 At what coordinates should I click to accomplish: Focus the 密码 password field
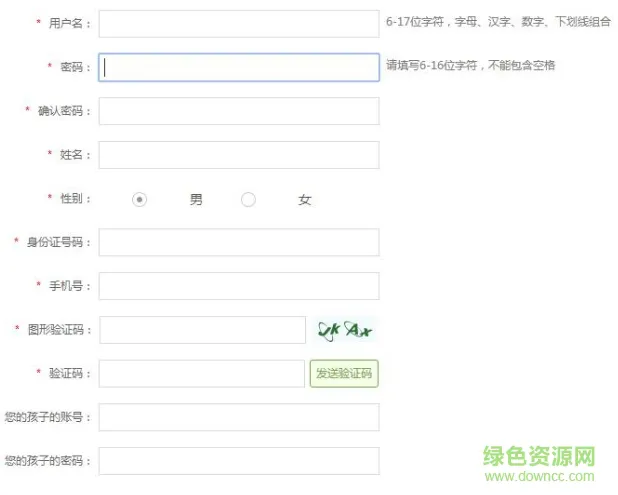click(x=239, y=67)
